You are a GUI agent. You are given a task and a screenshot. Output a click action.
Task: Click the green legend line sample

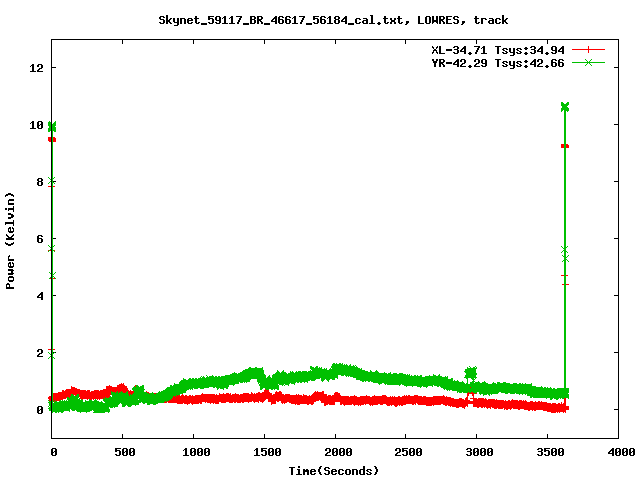[588, 62]
